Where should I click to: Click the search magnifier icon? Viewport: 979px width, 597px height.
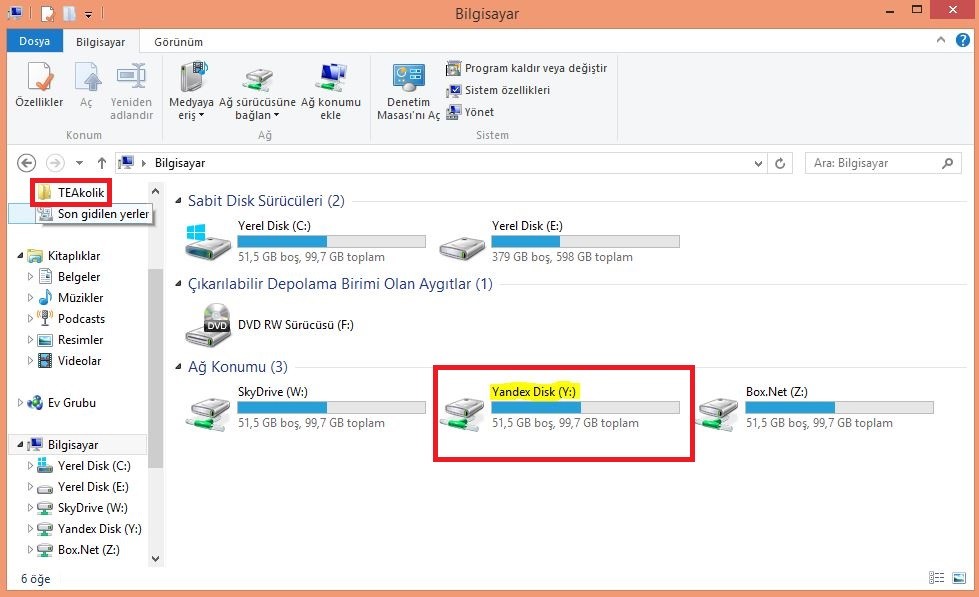948,163
